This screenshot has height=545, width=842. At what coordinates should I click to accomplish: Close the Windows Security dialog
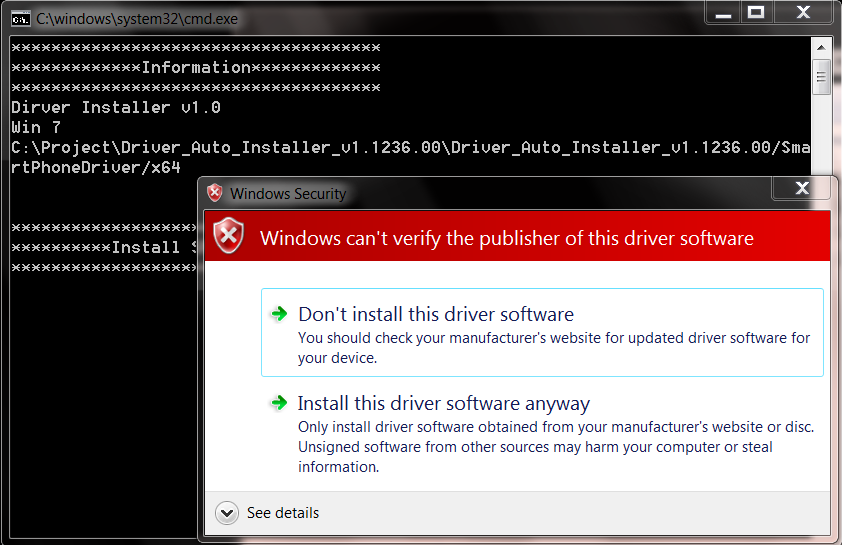pyautogui.click(x=801, y=188)
